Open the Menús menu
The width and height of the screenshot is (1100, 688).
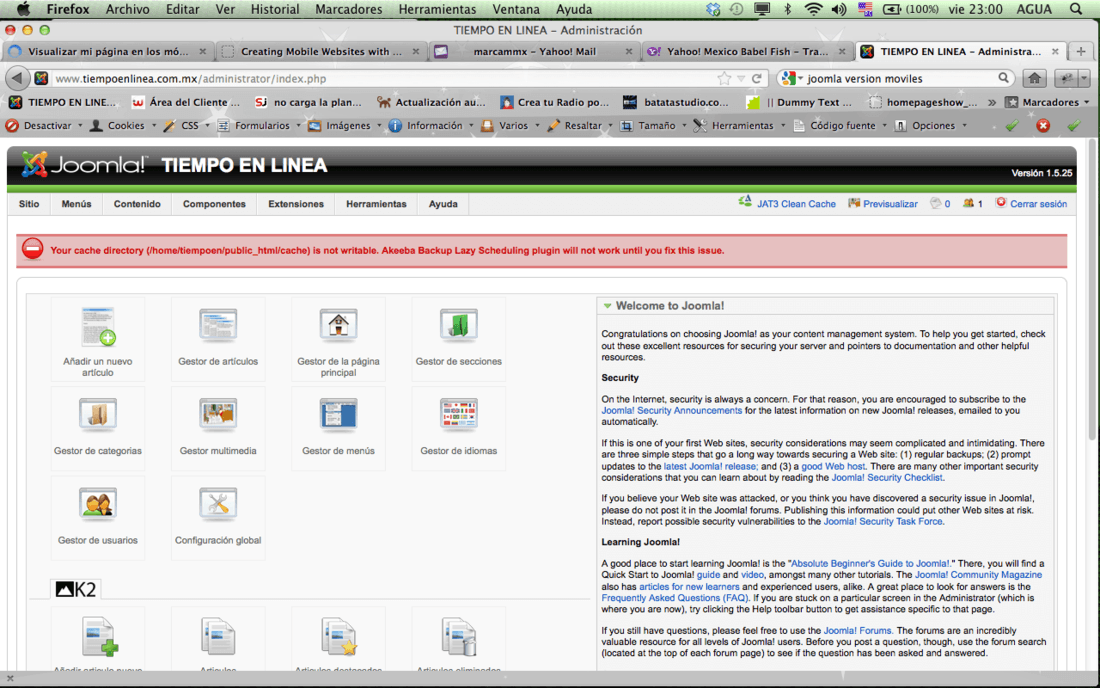click(76, 204)
